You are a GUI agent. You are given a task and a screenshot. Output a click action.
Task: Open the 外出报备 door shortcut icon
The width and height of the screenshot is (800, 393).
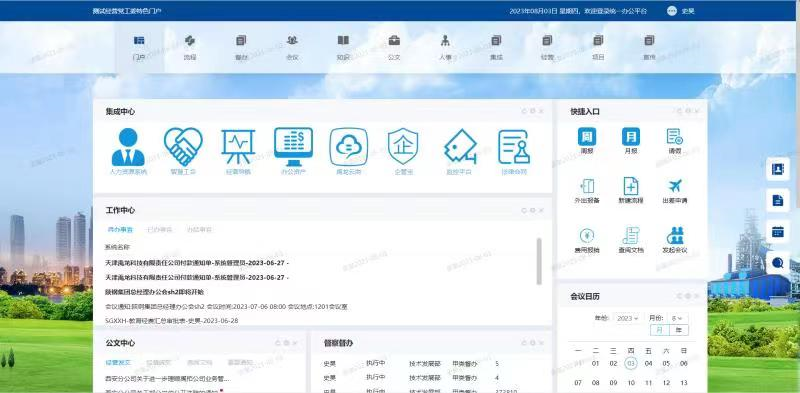click(587, 186)
